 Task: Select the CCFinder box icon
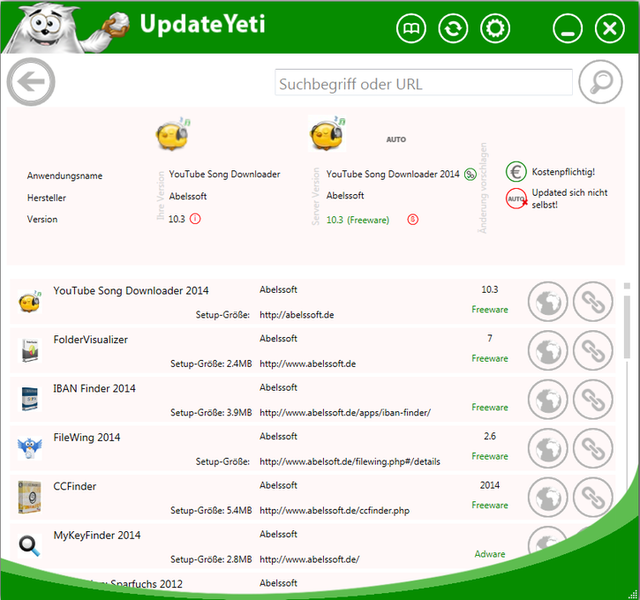(x=30, y=497)
